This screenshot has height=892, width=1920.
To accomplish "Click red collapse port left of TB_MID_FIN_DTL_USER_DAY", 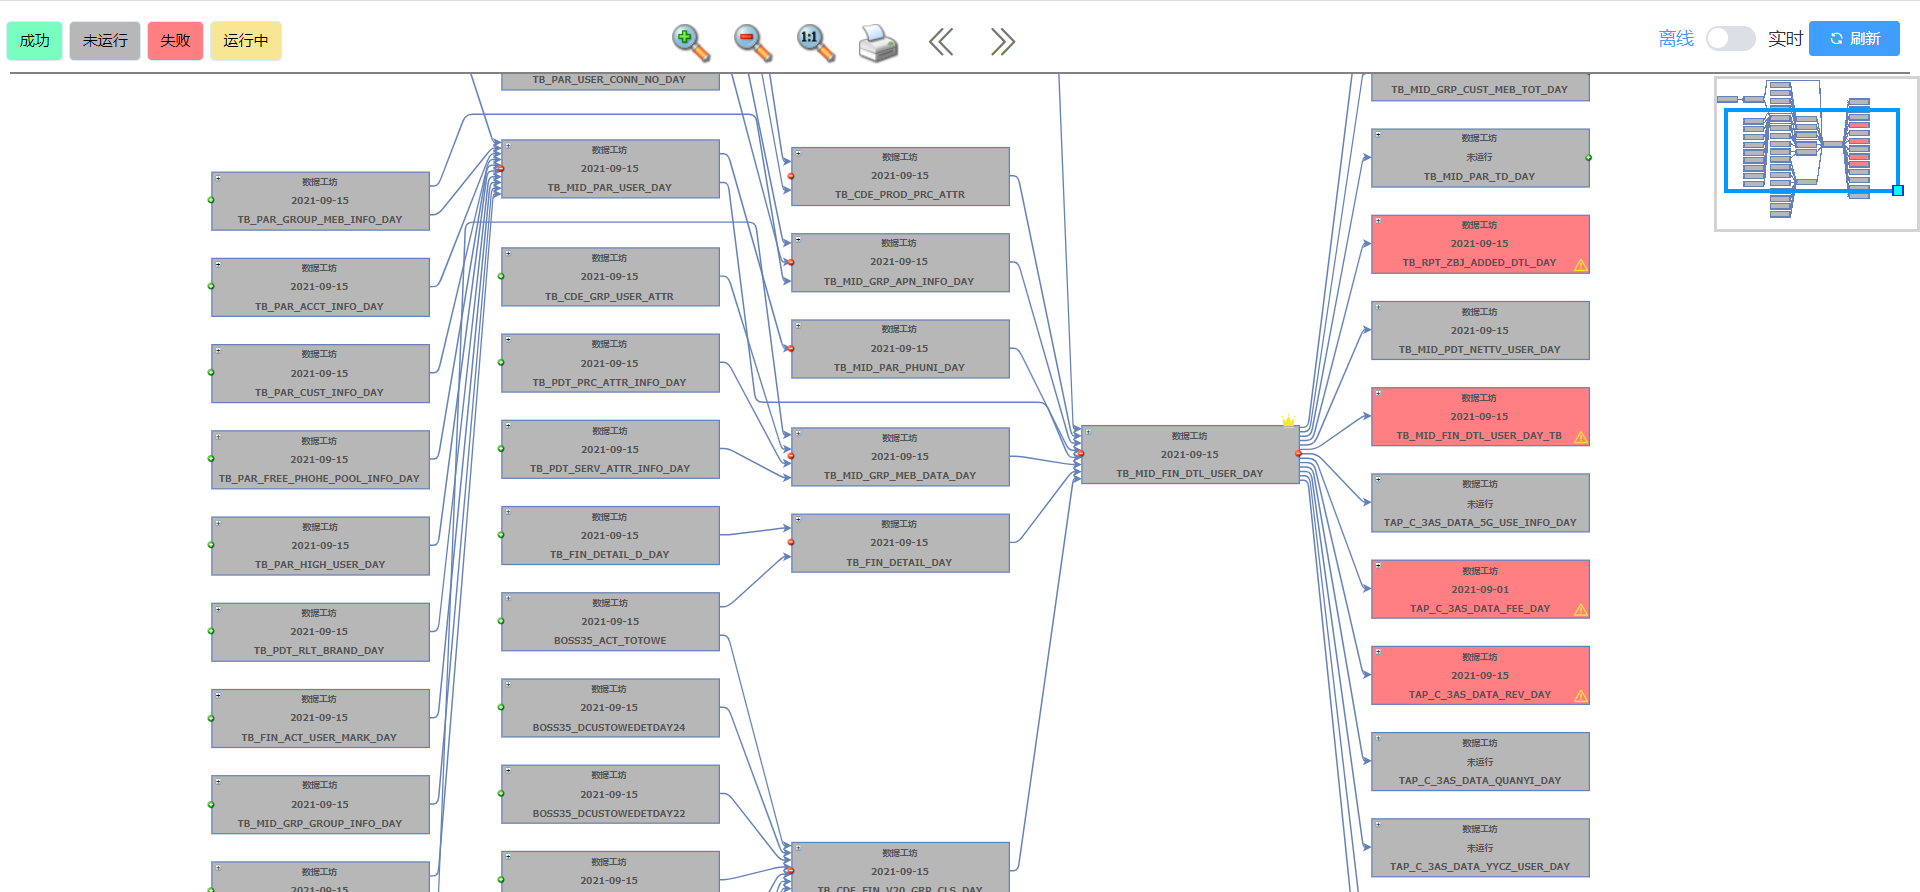I will (1081, 454).
